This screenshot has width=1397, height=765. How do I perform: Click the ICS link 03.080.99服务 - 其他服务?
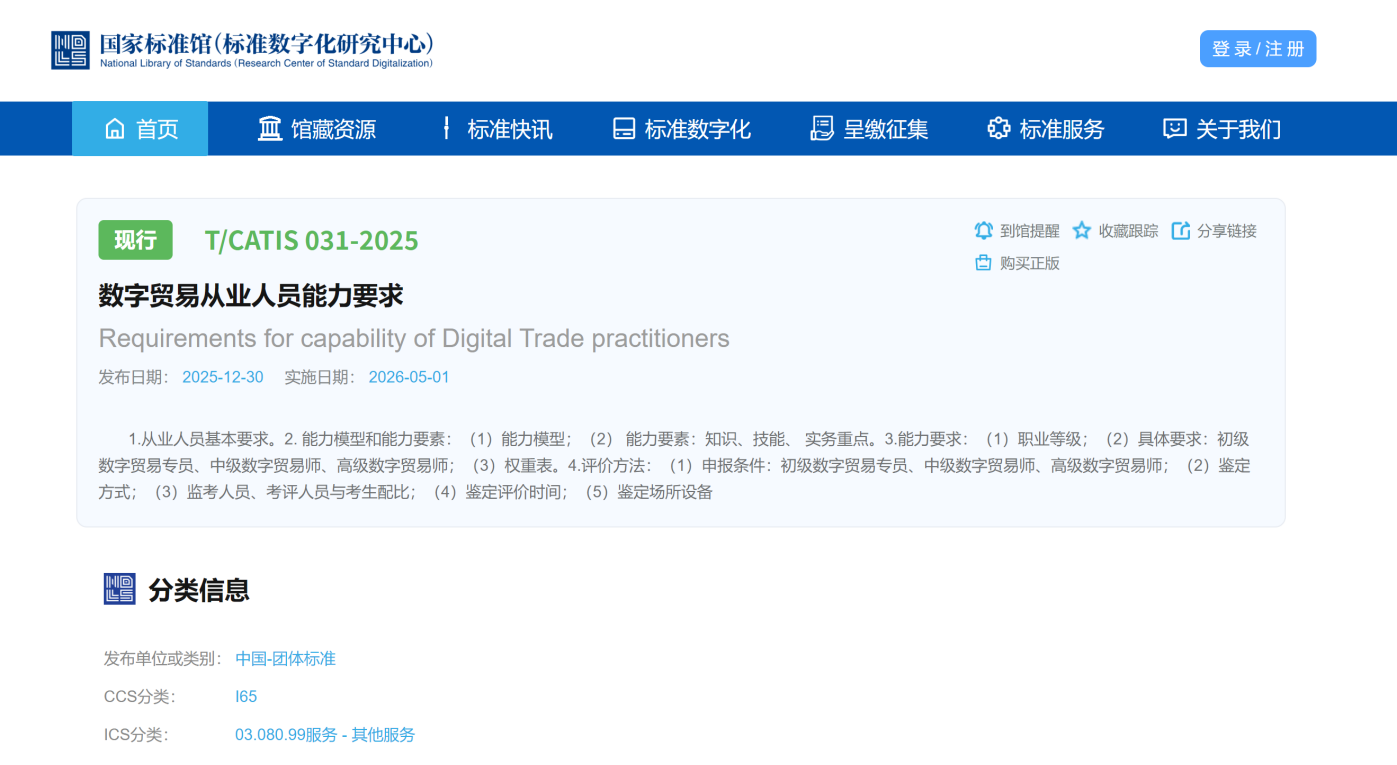[x=325, y=735]
